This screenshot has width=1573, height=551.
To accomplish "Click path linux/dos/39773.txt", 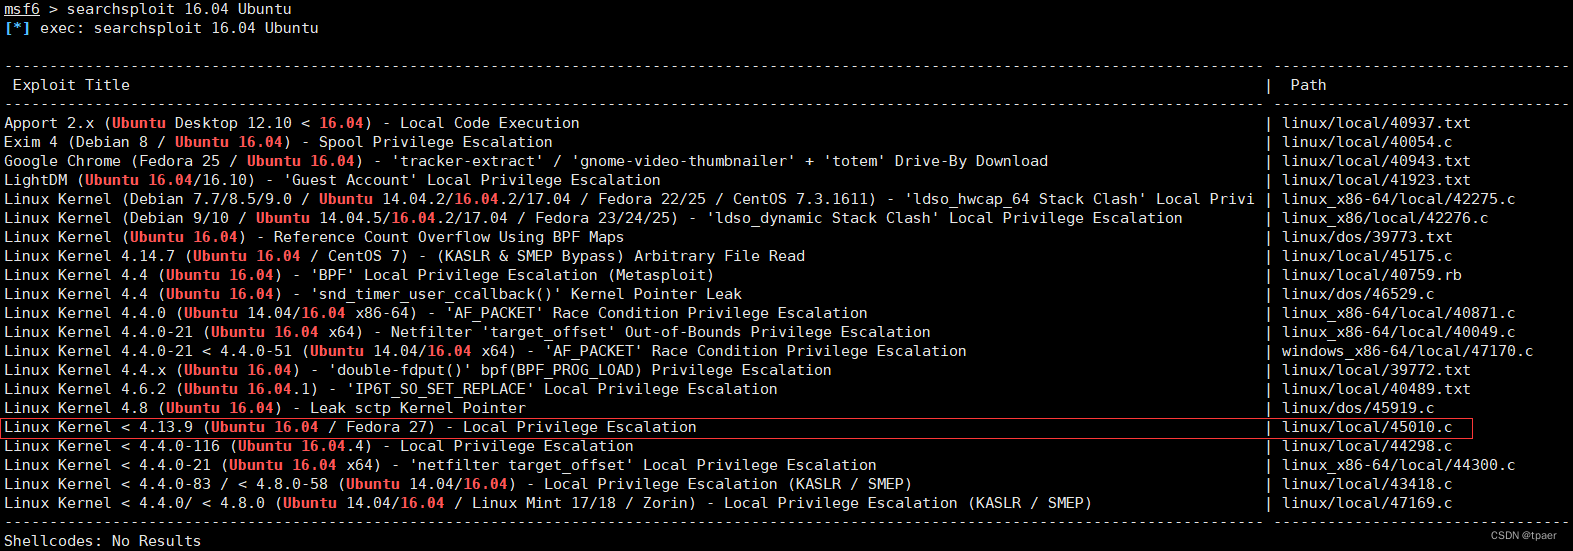I will pos(1367,237).
